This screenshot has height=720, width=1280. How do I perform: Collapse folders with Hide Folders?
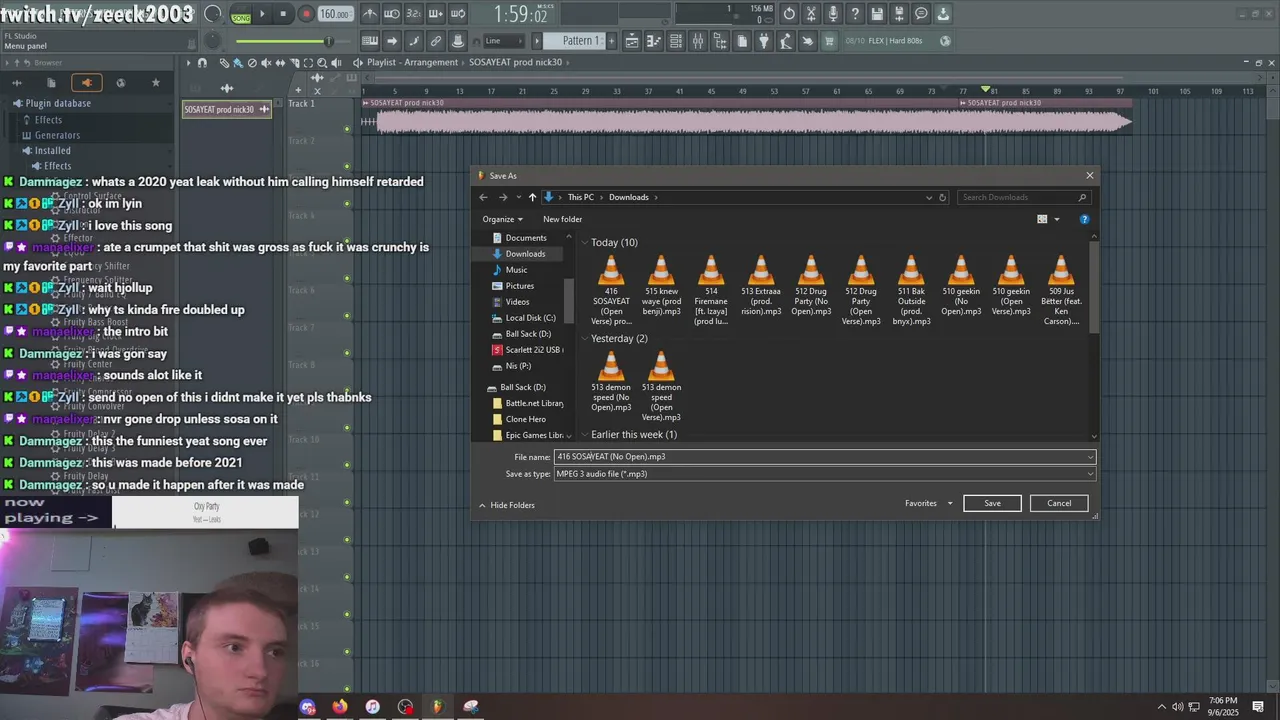pyautogui.click(x=506, y=505)
